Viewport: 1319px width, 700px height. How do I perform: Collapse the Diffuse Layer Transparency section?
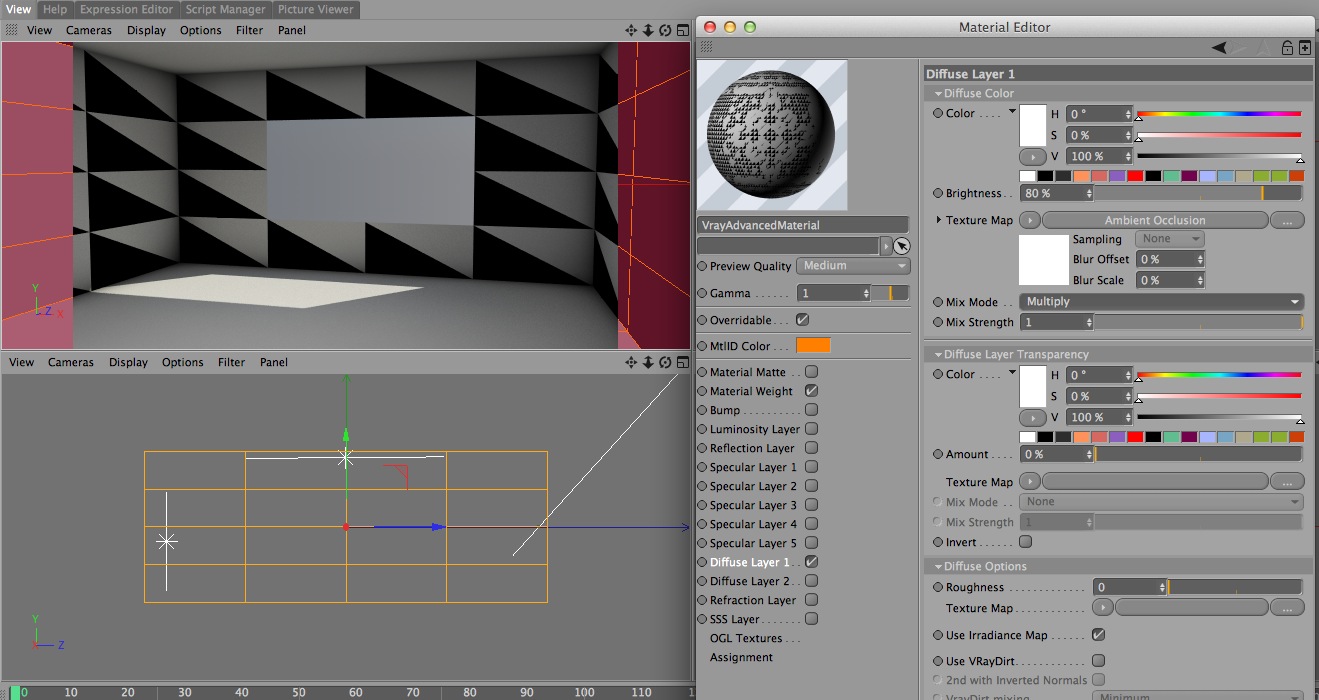938,354
